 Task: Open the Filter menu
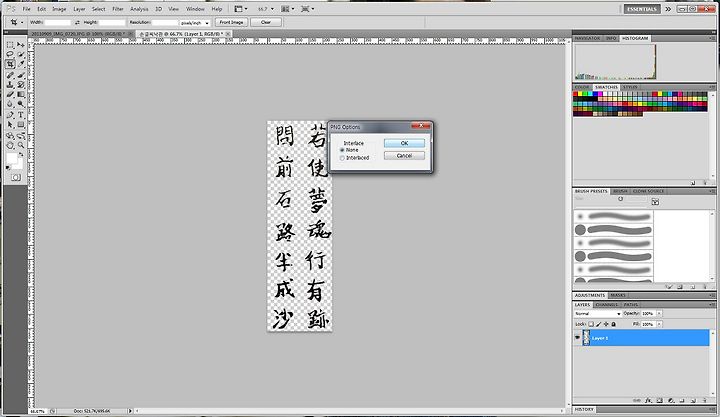pos(118,9)
